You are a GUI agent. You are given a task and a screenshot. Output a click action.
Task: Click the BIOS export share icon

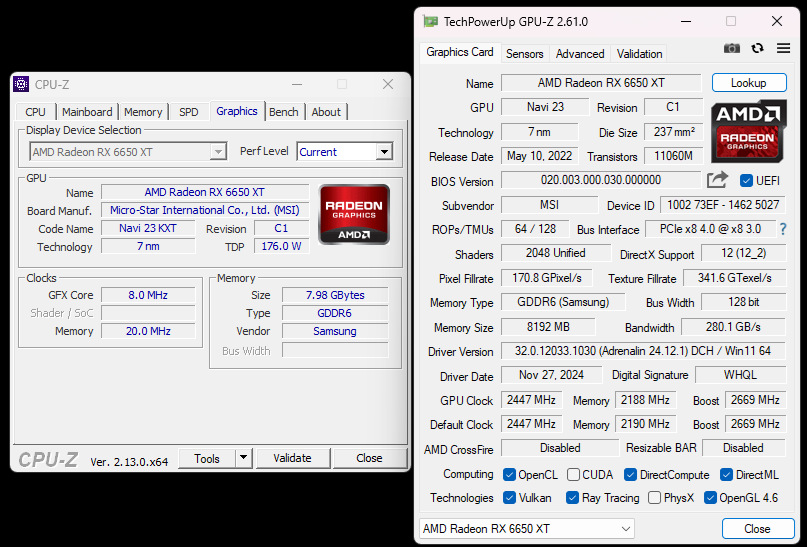717,180
